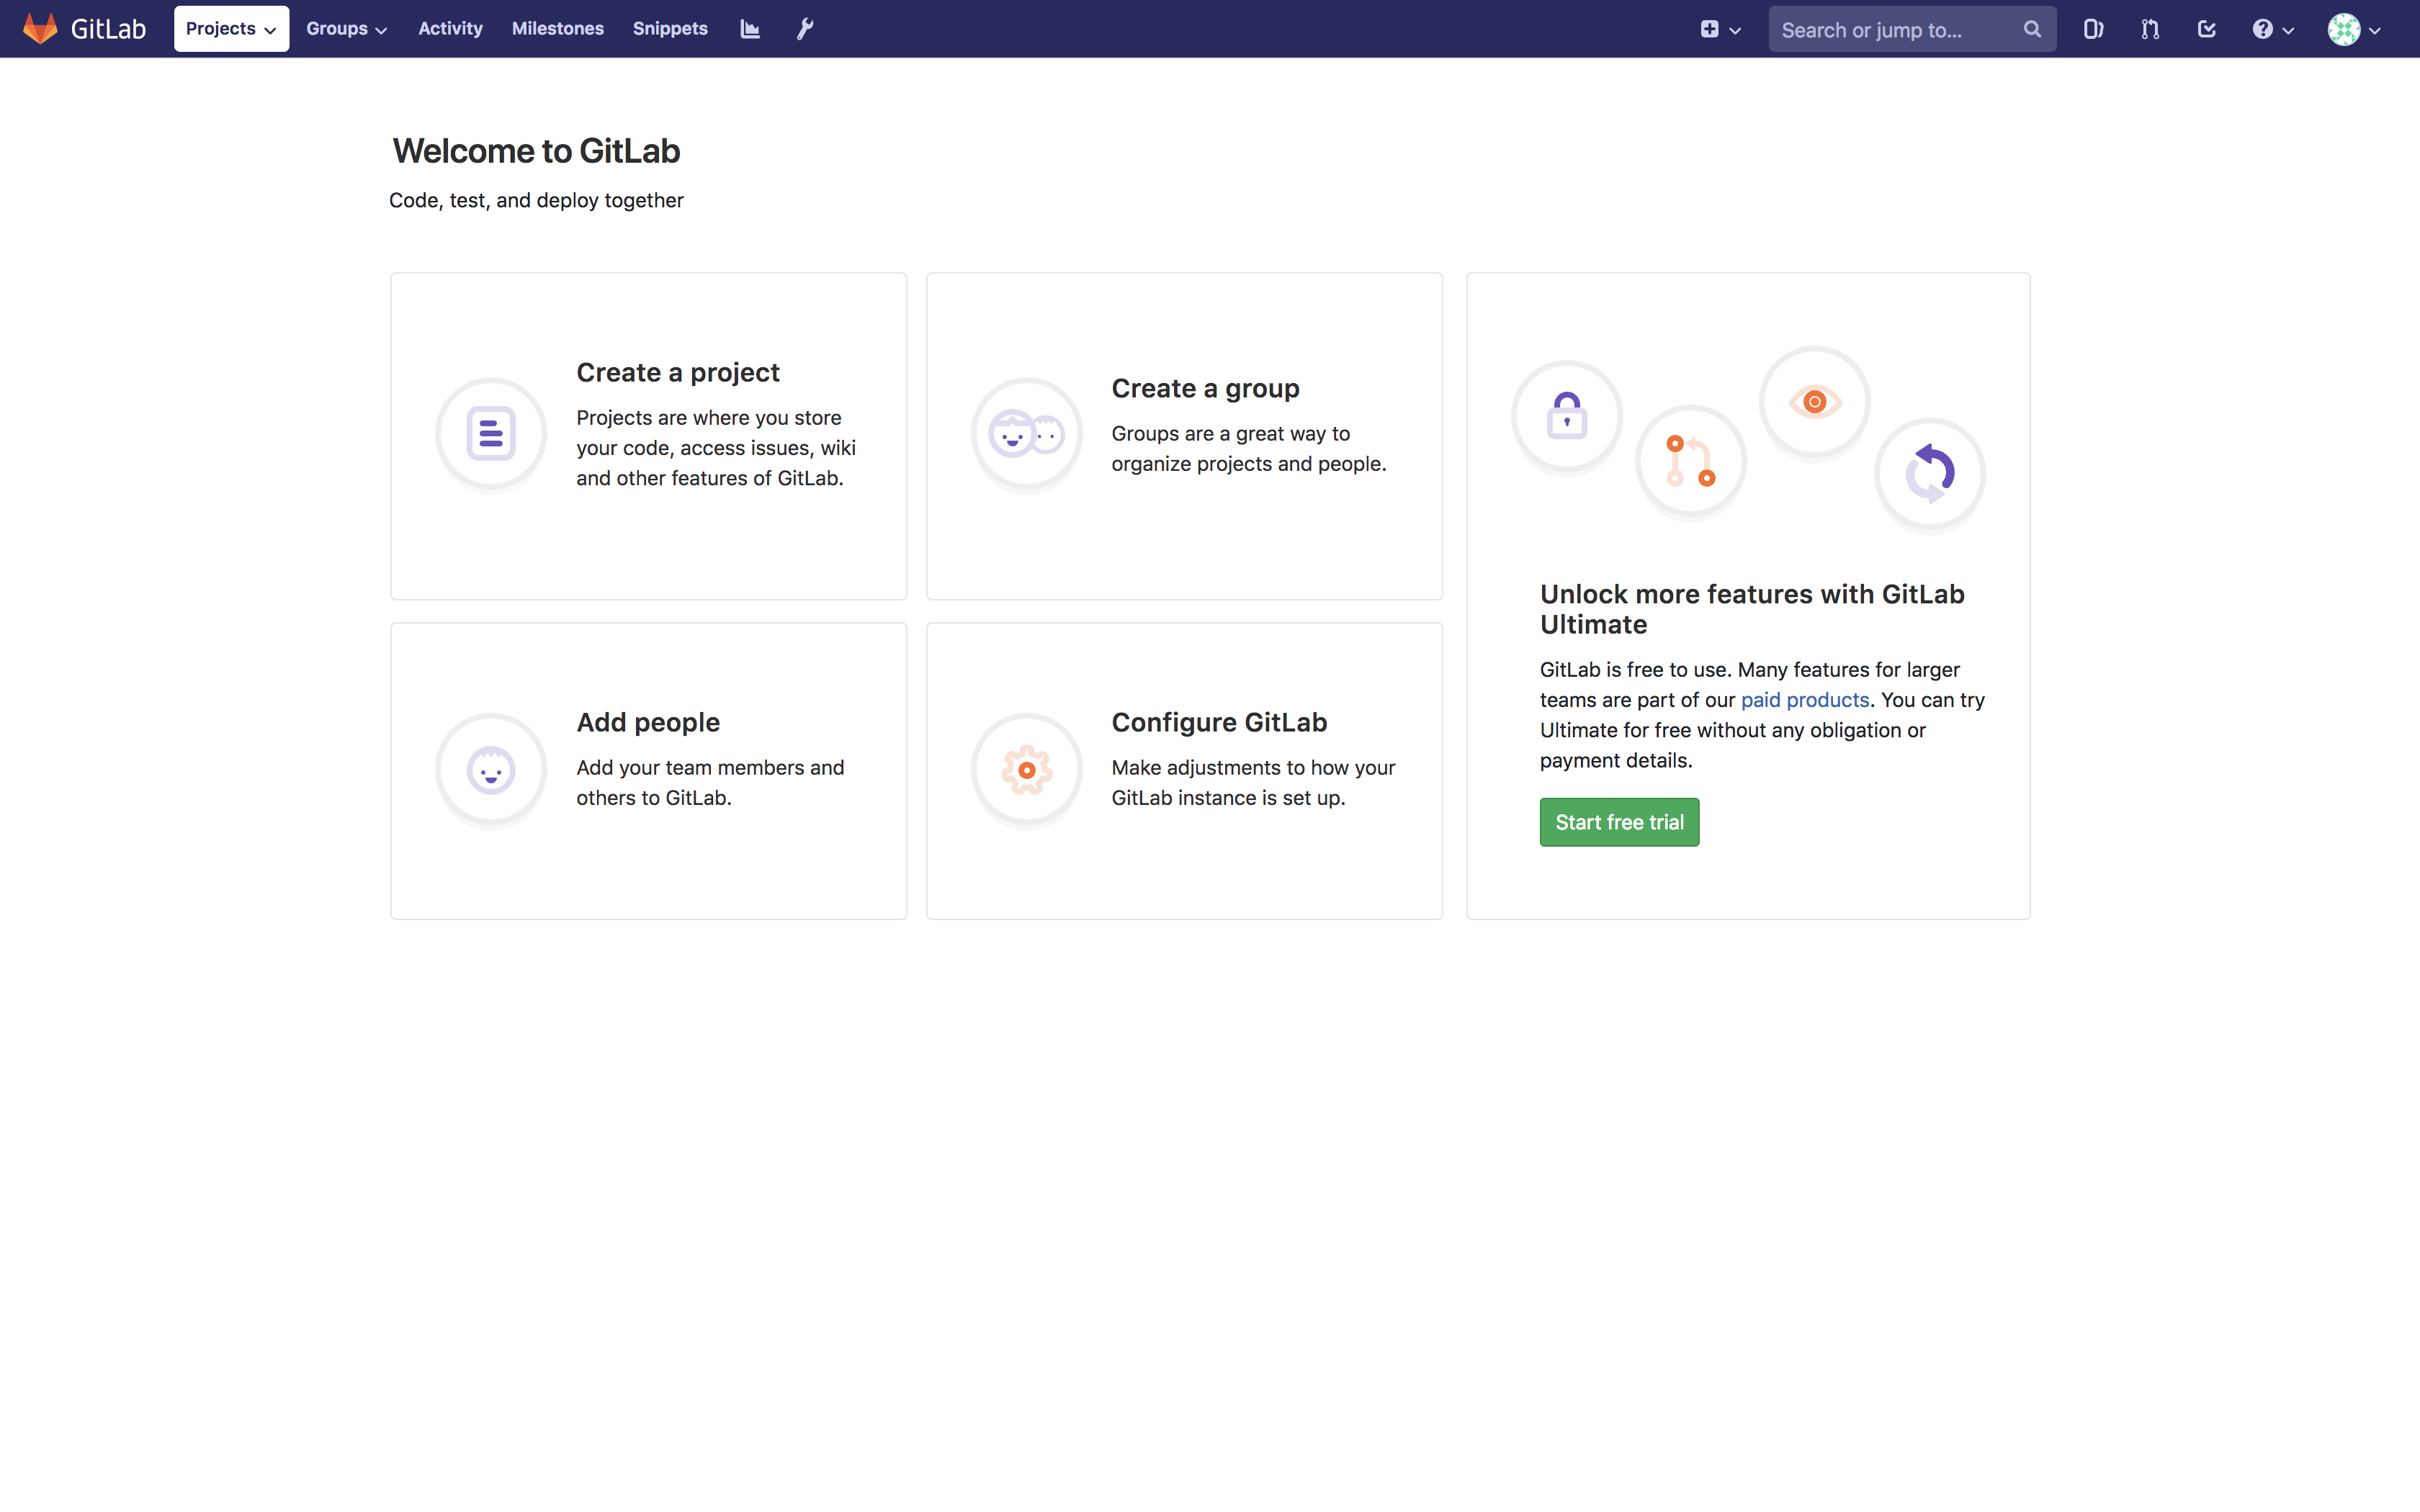Screen dimensions: 2420x1512
Task: Open the Instance Statistics chart icon
Action: 749,29
